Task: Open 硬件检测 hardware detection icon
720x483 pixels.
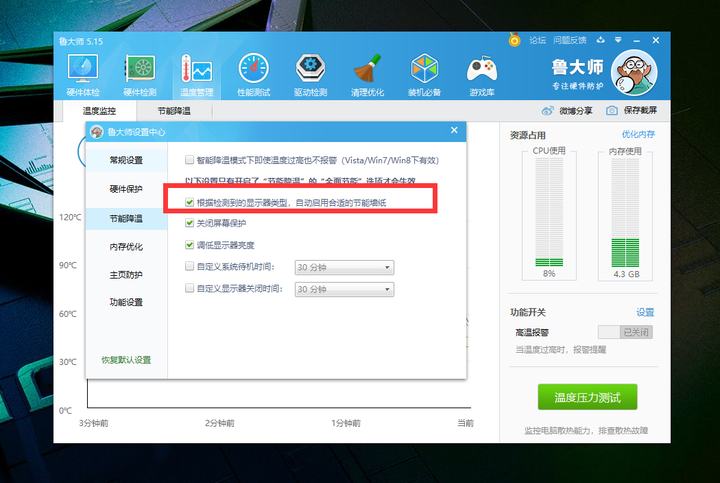Action: click(140, 68)
